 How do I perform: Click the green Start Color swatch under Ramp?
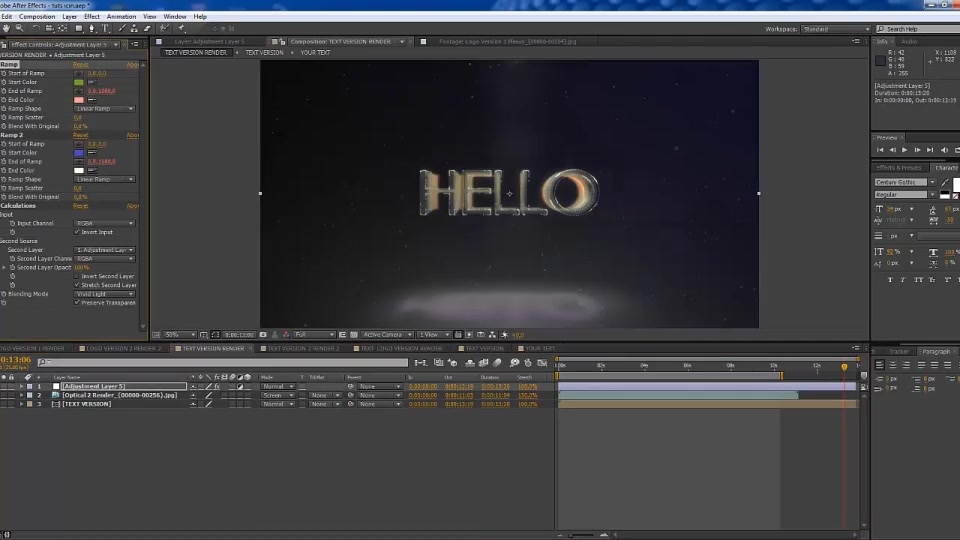click(78, 82)
